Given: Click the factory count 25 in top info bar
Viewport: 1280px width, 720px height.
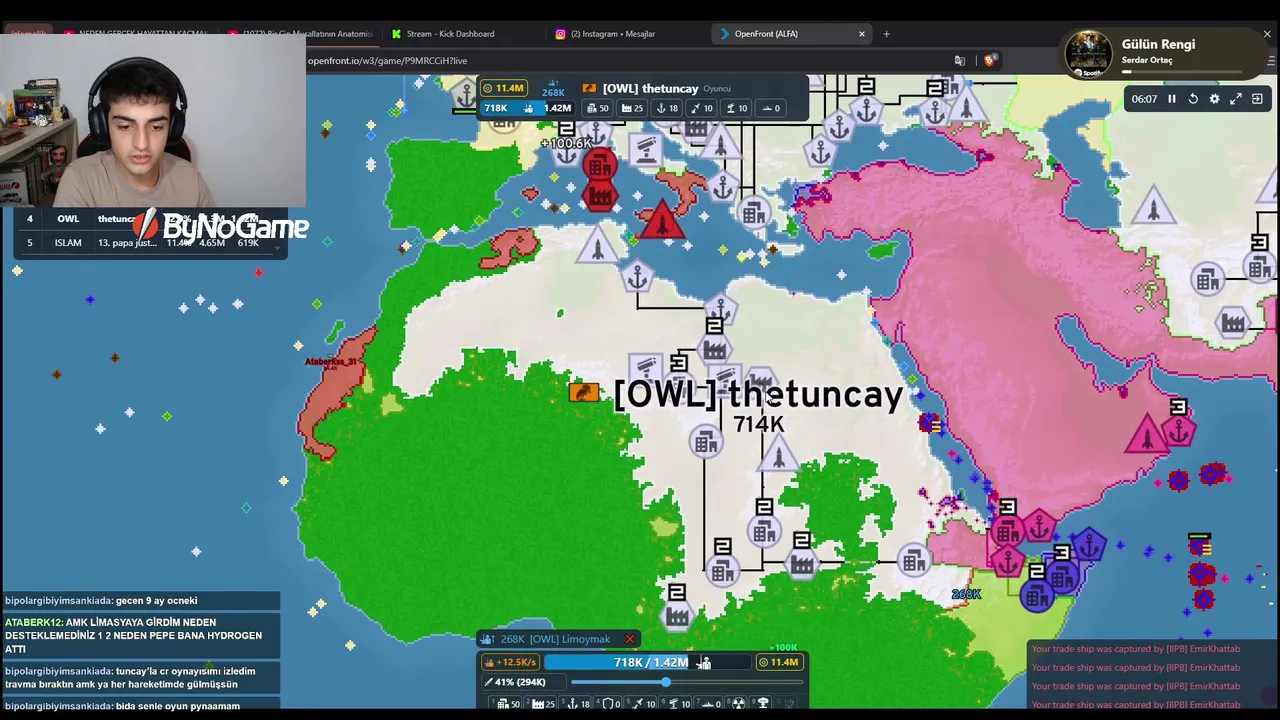Looking at the screenshot, I should [x=632, y=108].
